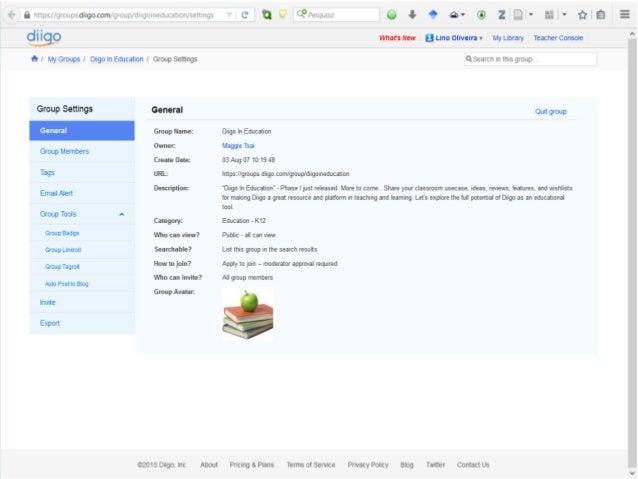Open Pricing & Plans footer link
Screen dimensions: 638x479
tap(251, 465)
